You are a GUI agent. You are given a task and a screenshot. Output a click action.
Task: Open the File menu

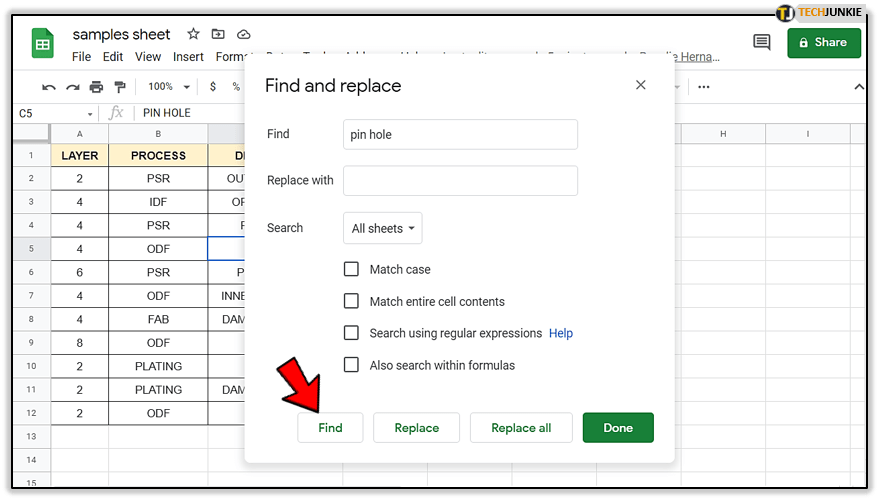[x=81, y=57]
